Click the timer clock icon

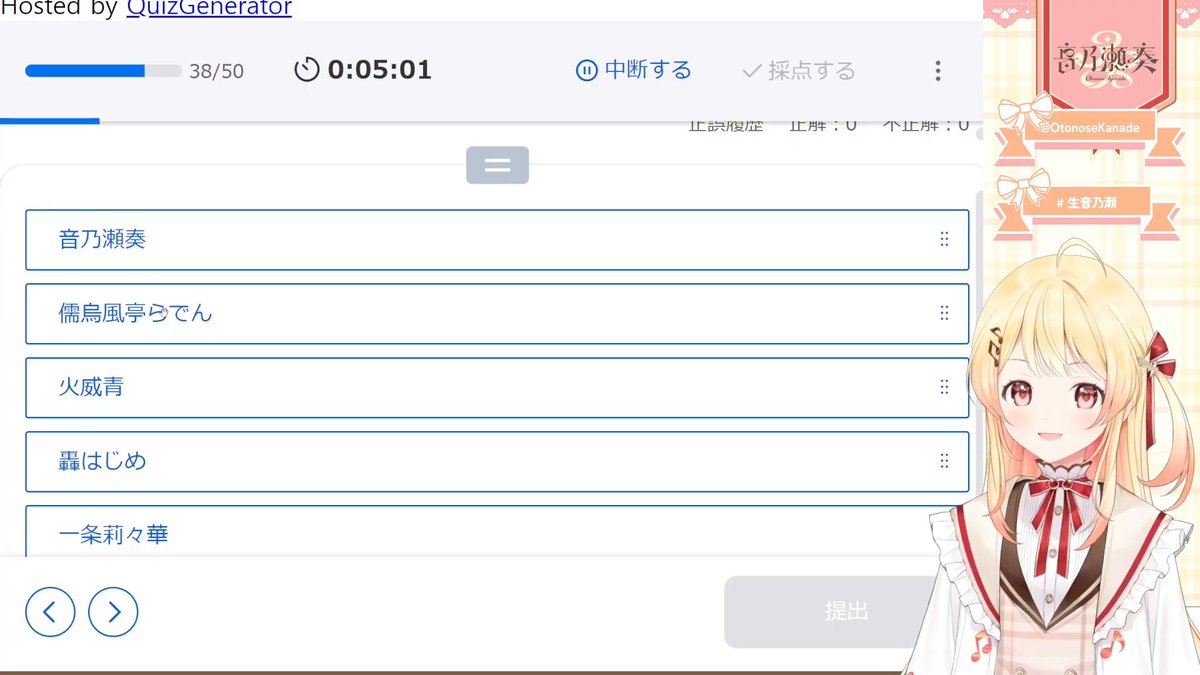(x=306, y=70)
